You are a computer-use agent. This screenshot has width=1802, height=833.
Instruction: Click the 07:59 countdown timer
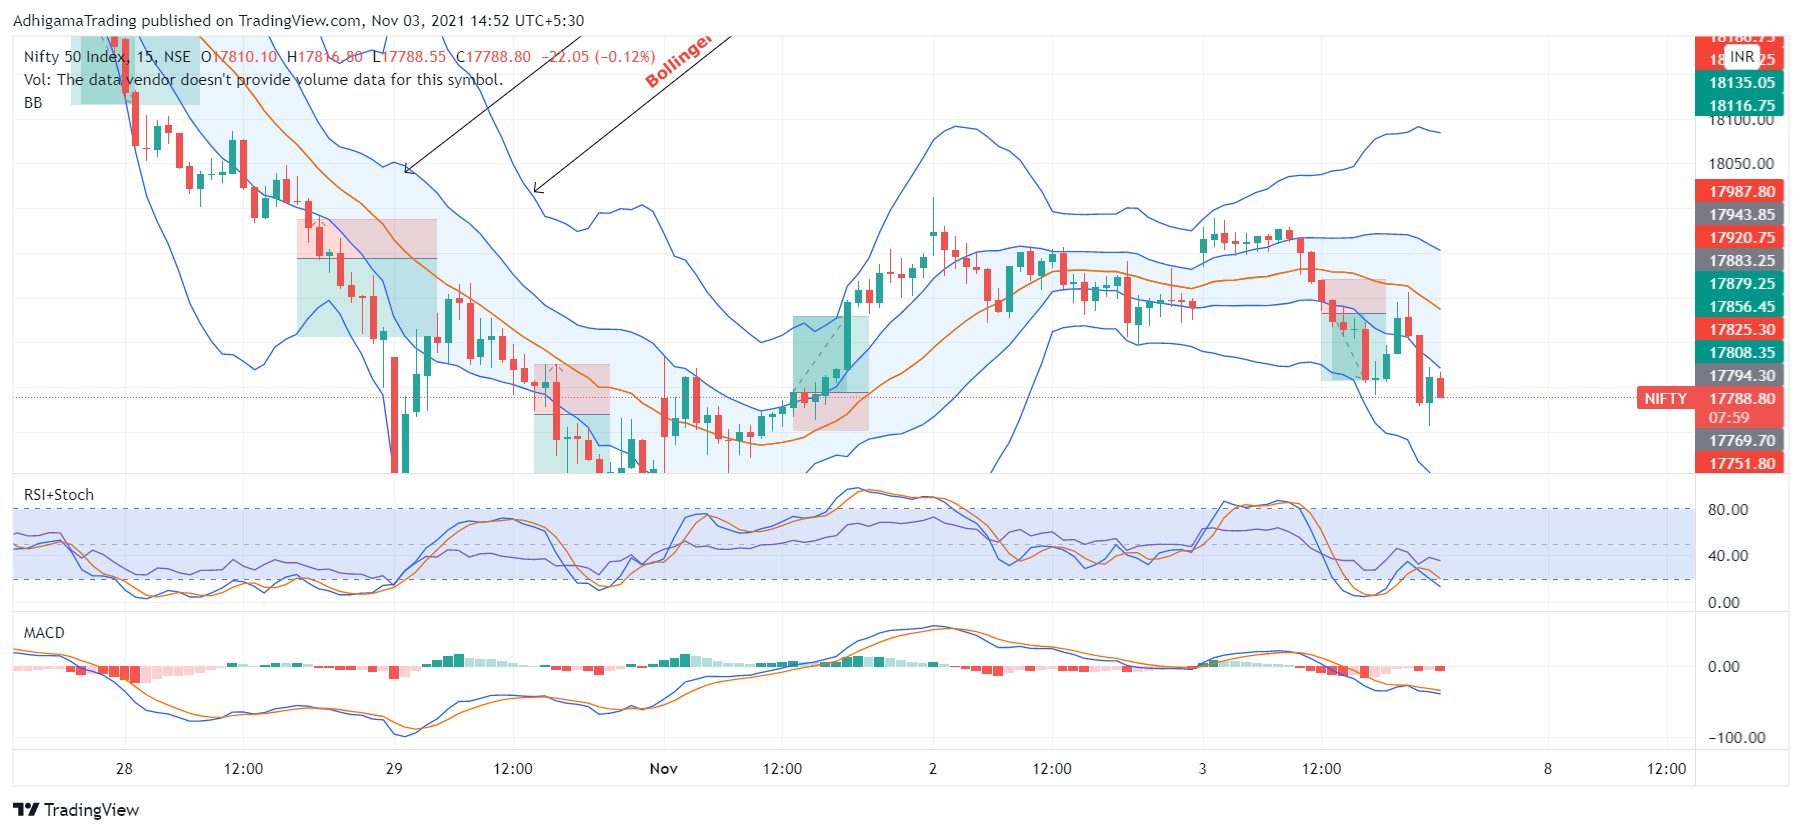click(1729, 418)
